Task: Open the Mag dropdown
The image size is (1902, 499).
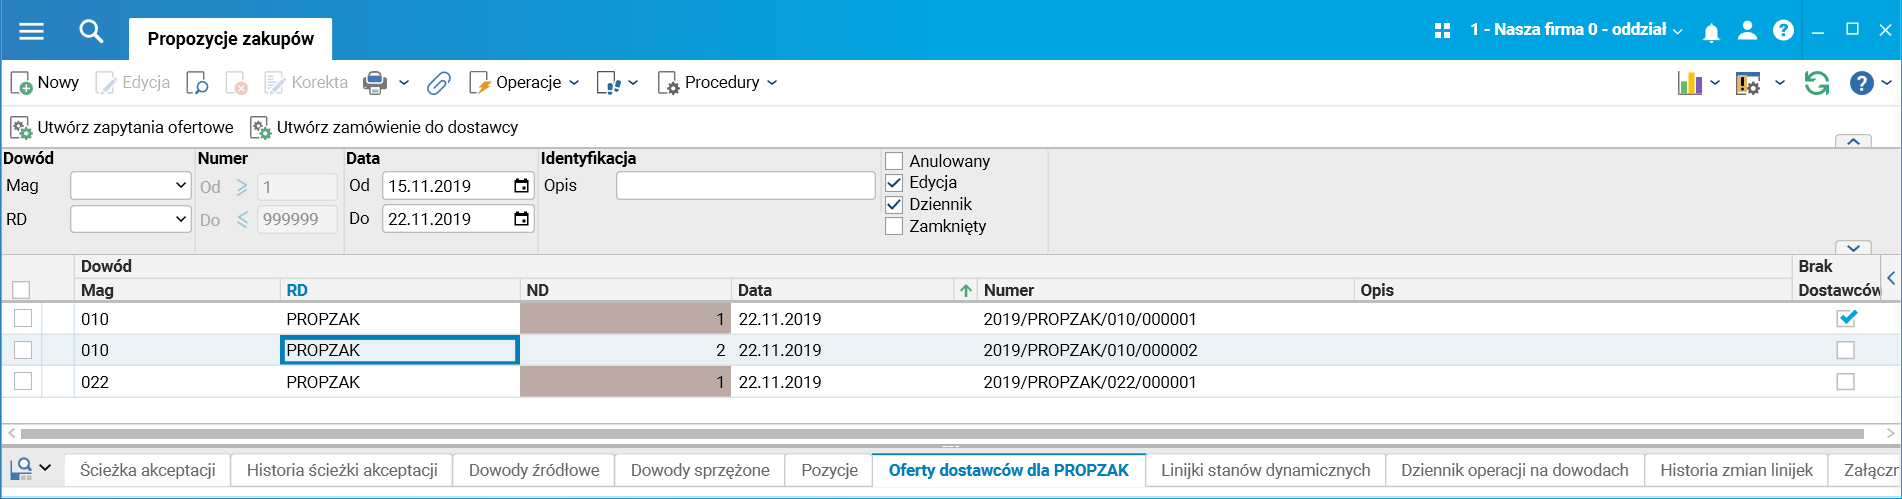Action: click(x=131, y=186)
